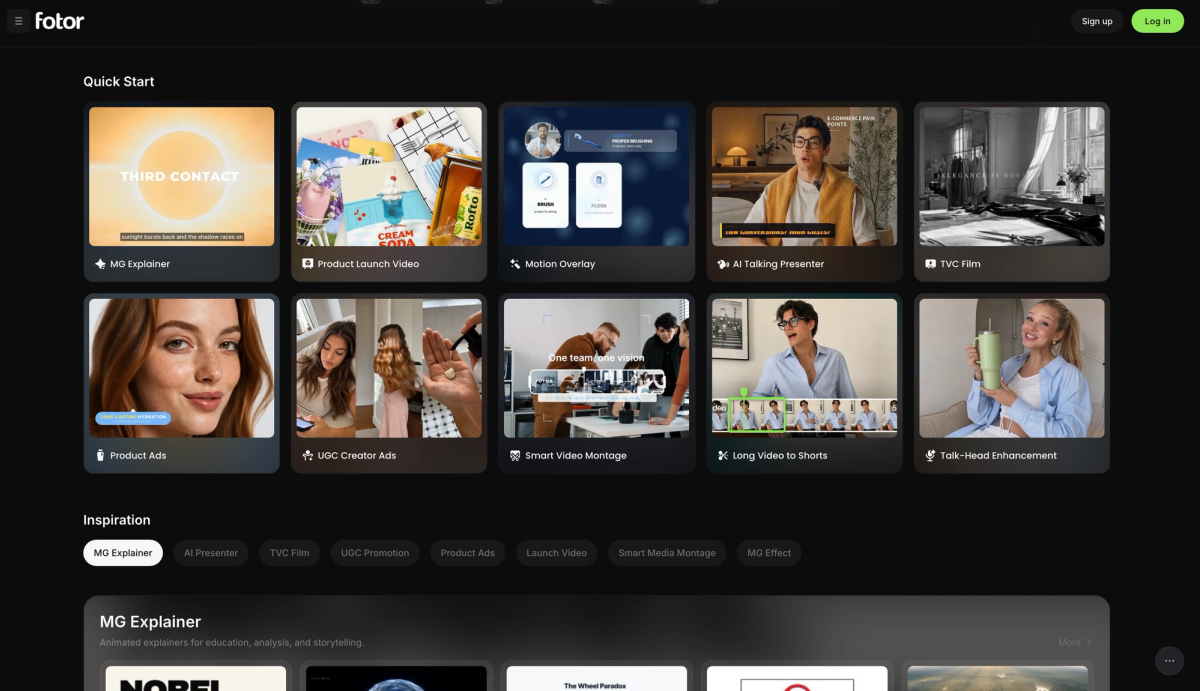Open the Third Contact MG Explainer thumbnail
Image resolution: width=1200 pixels, height=691 pixels.
click(x=181, y=176)
